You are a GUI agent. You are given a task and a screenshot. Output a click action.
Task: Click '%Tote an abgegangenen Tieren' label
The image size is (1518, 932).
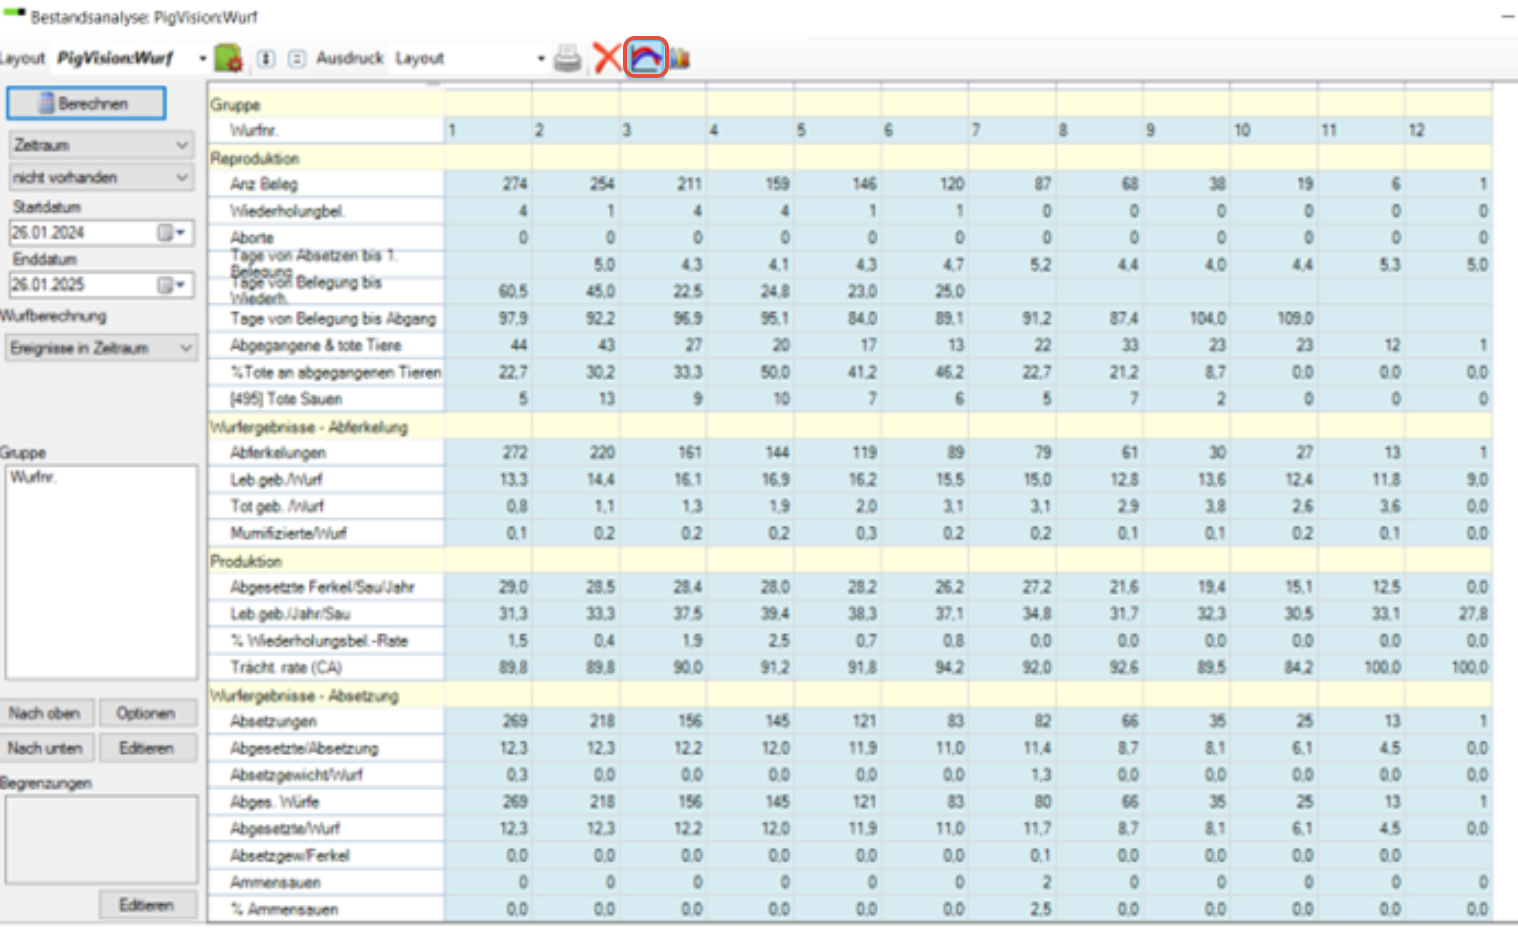(335, 372)
